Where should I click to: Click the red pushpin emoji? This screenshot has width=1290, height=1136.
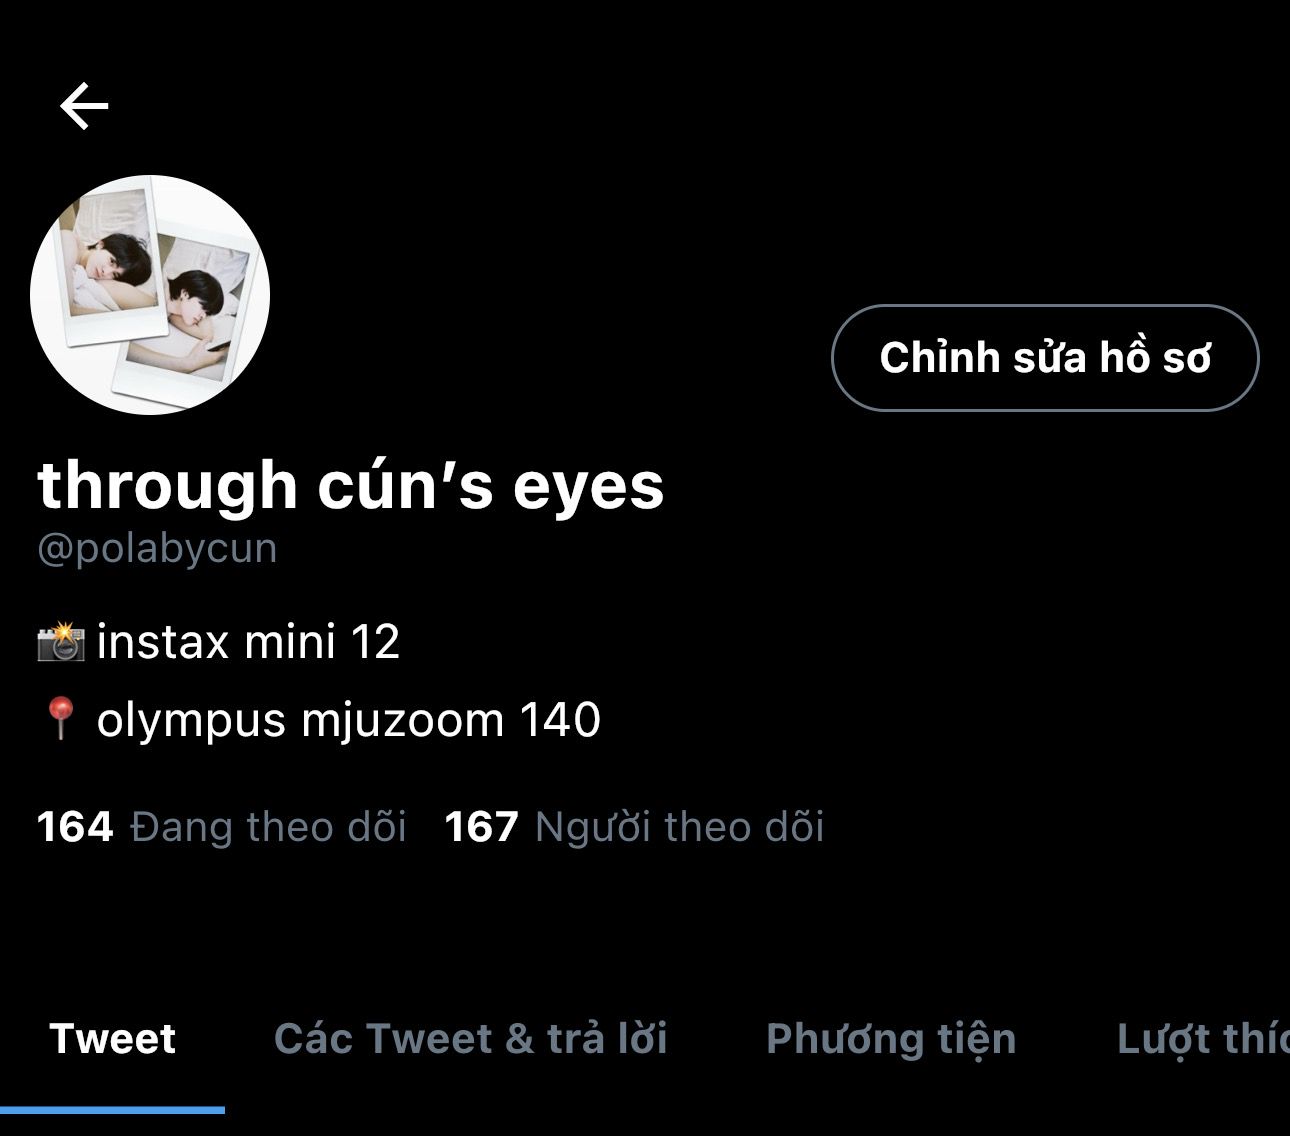coord(61,719)
